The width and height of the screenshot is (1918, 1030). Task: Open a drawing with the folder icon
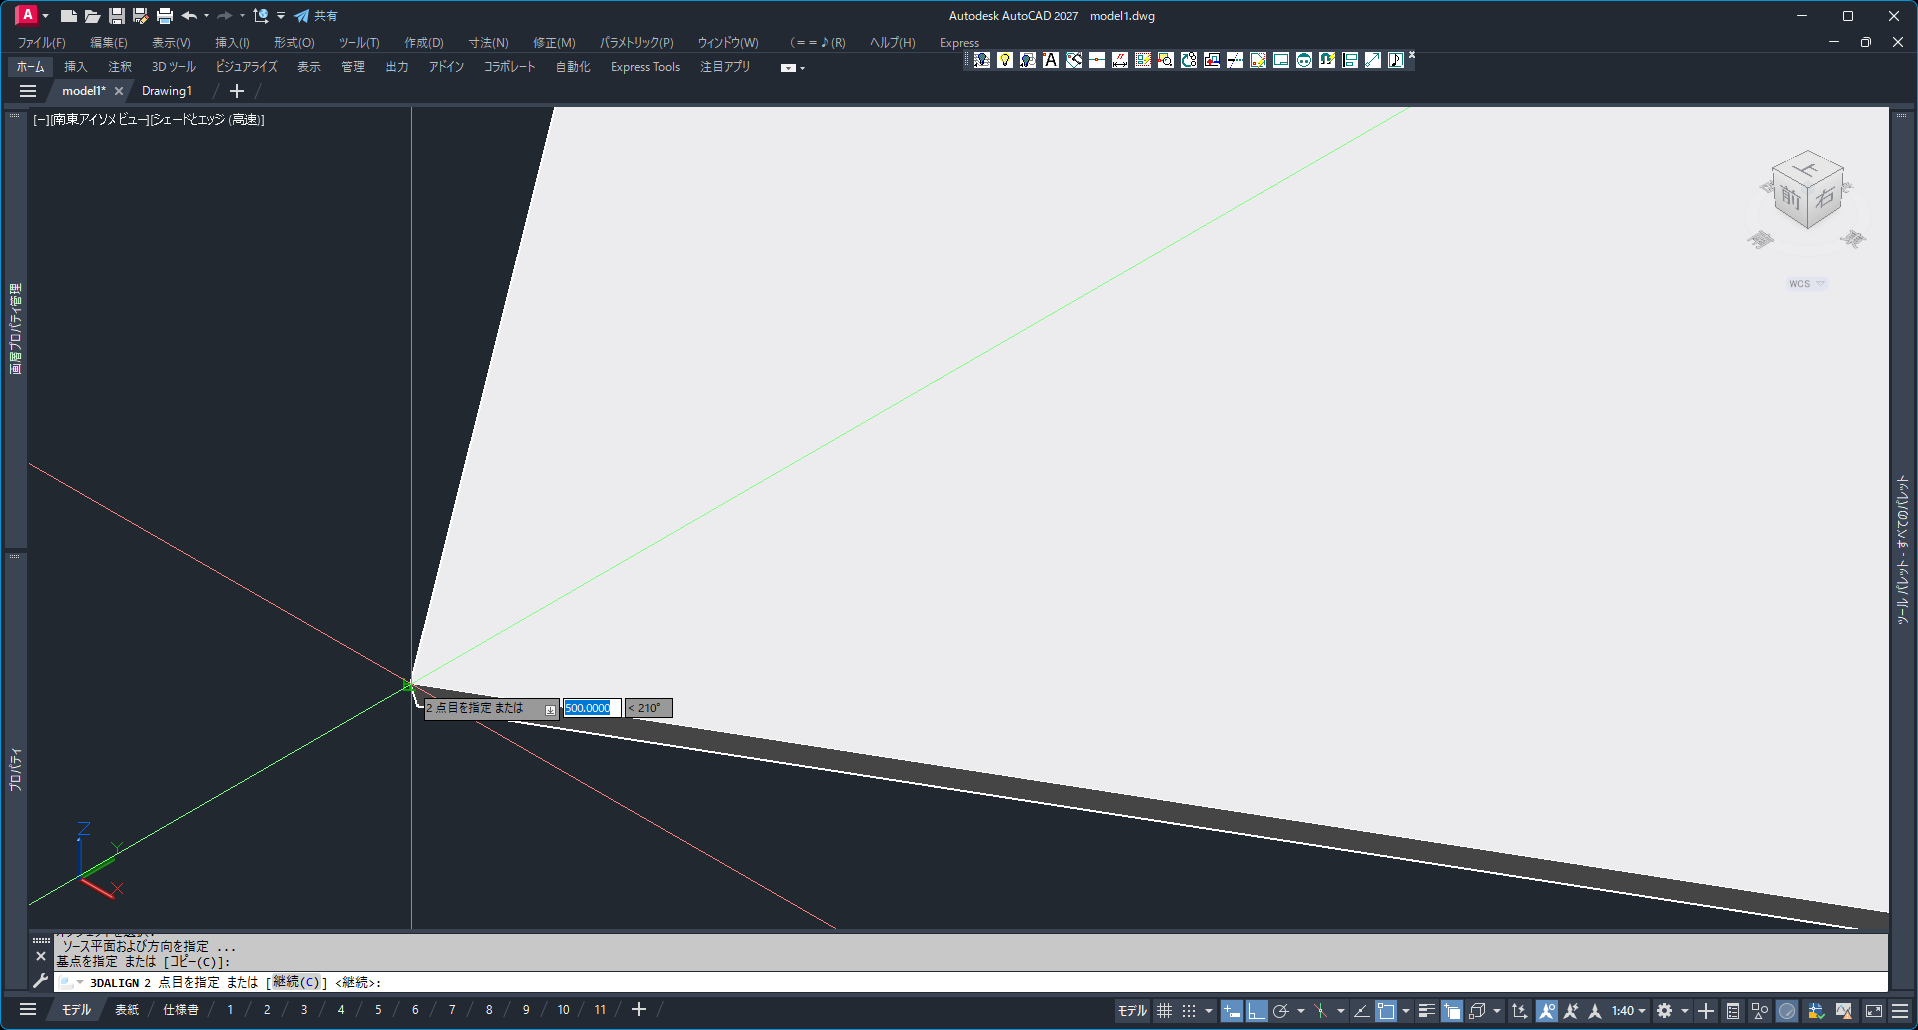(92, 16)
